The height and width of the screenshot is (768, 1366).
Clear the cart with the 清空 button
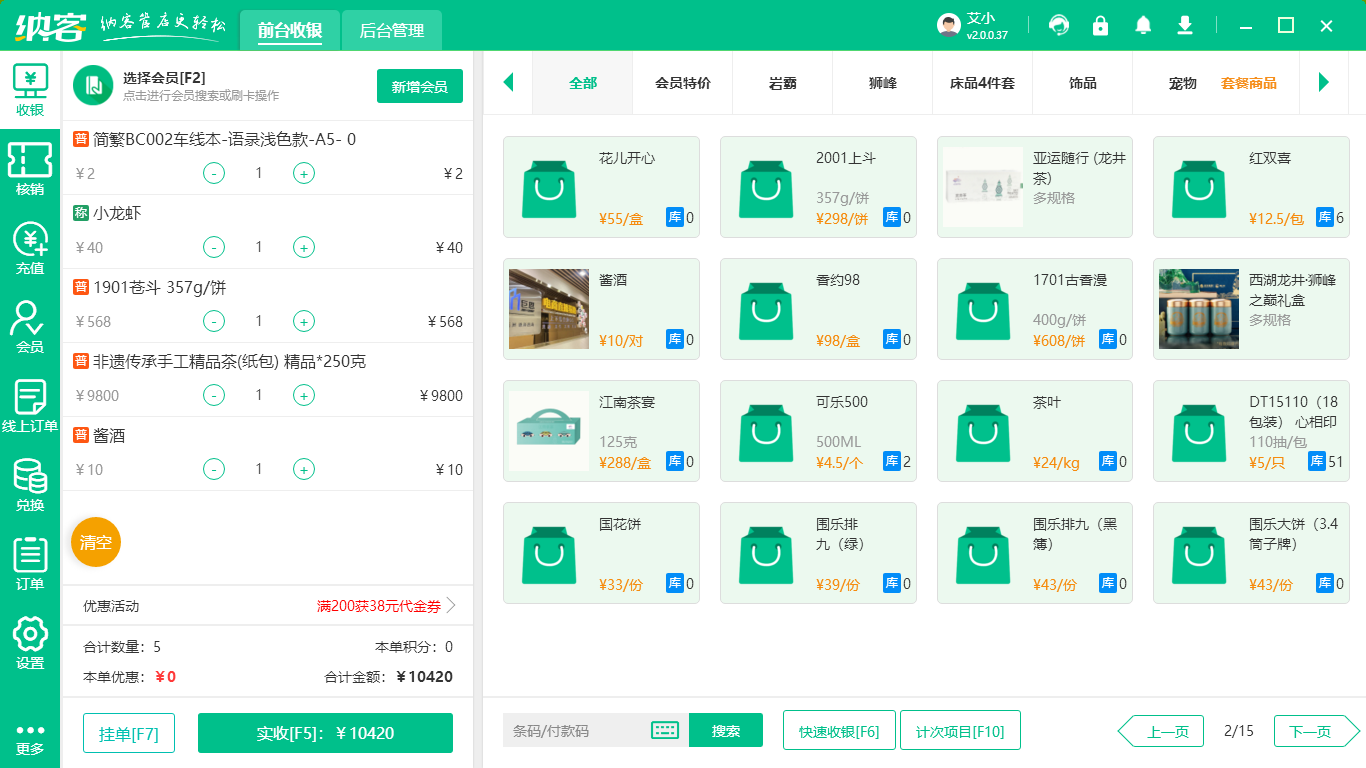(95, 541)
